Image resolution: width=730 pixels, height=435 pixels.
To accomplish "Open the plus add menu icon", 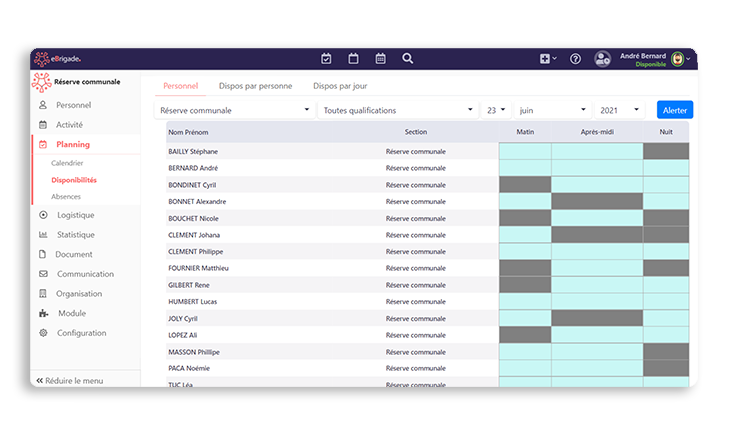I will (x=548, y=59).
